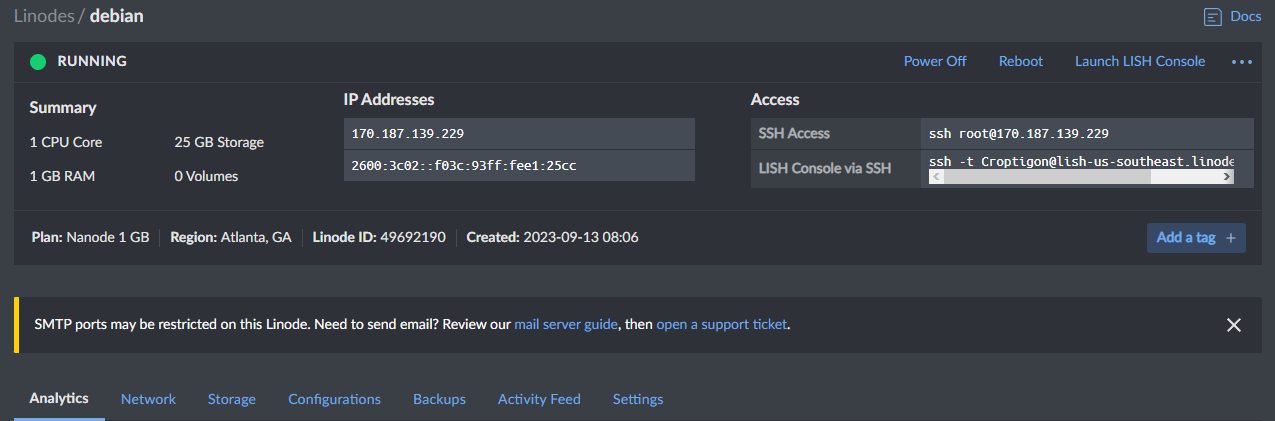The image size is (1275, 421).
Task: Open the Backups tab
Action: coord(439,399)
